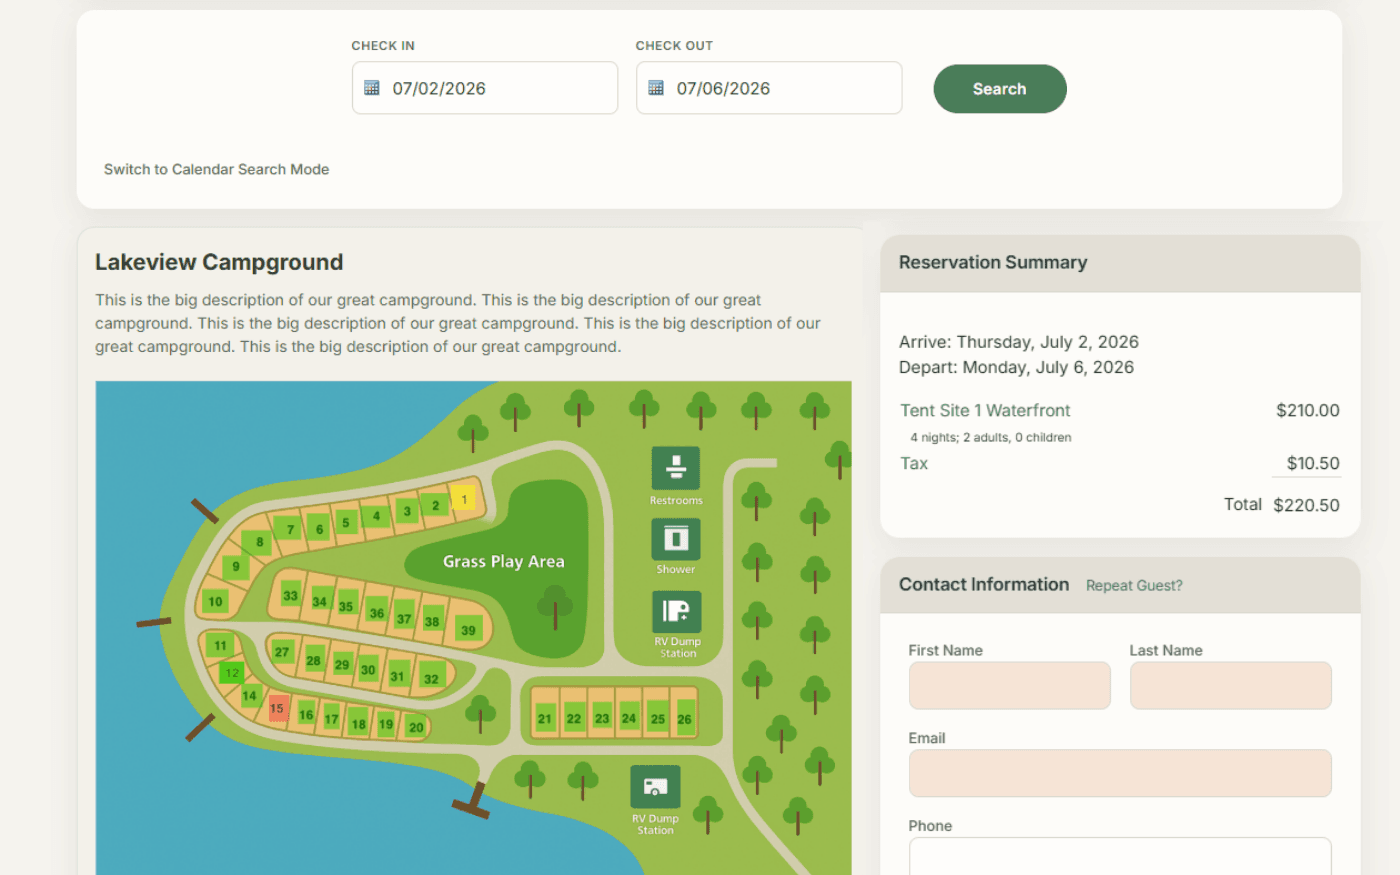Click the green Search button

1000,89
